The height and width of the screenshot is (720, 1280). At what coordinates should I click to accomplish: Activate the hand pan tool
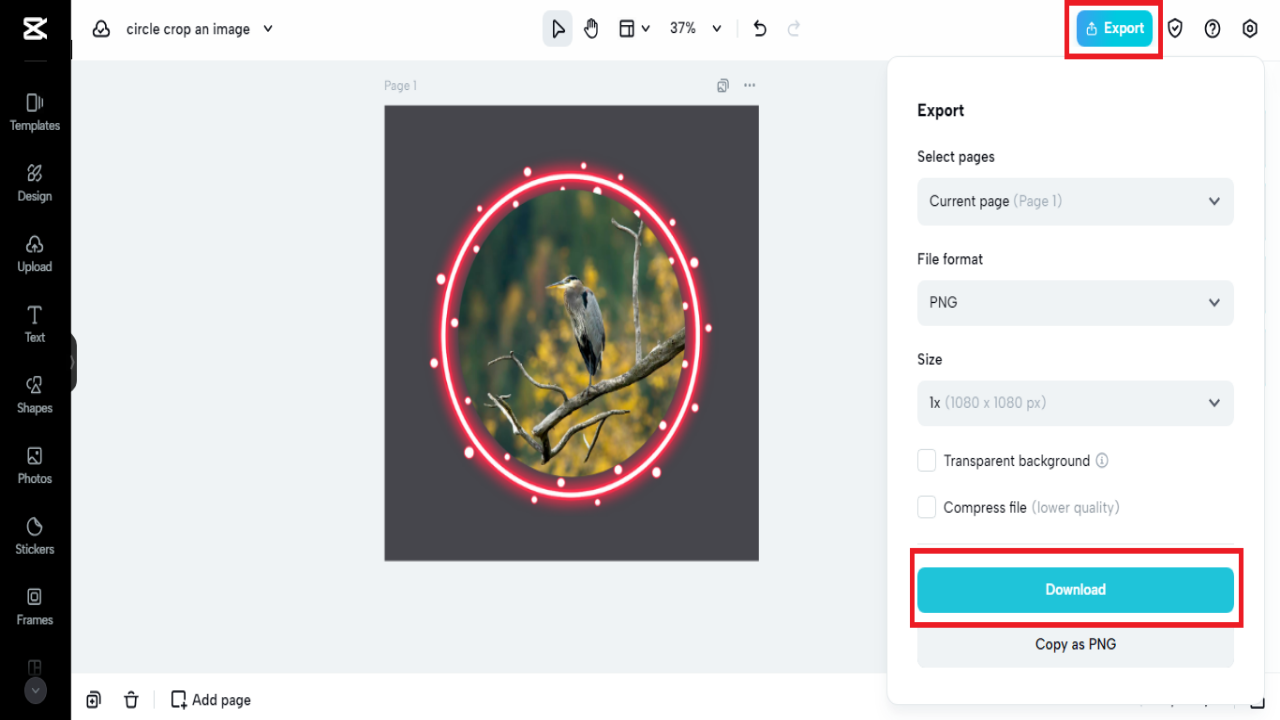(591, 29)
